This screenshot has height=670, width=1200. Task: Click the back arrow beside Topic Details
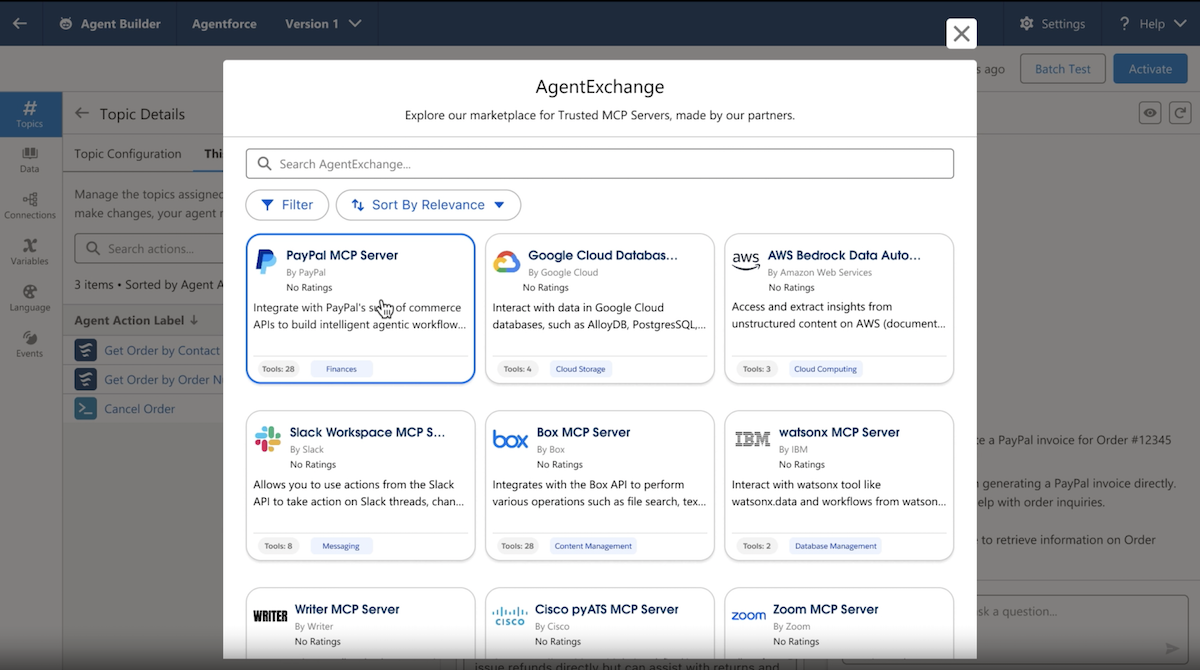click(82, 114)
